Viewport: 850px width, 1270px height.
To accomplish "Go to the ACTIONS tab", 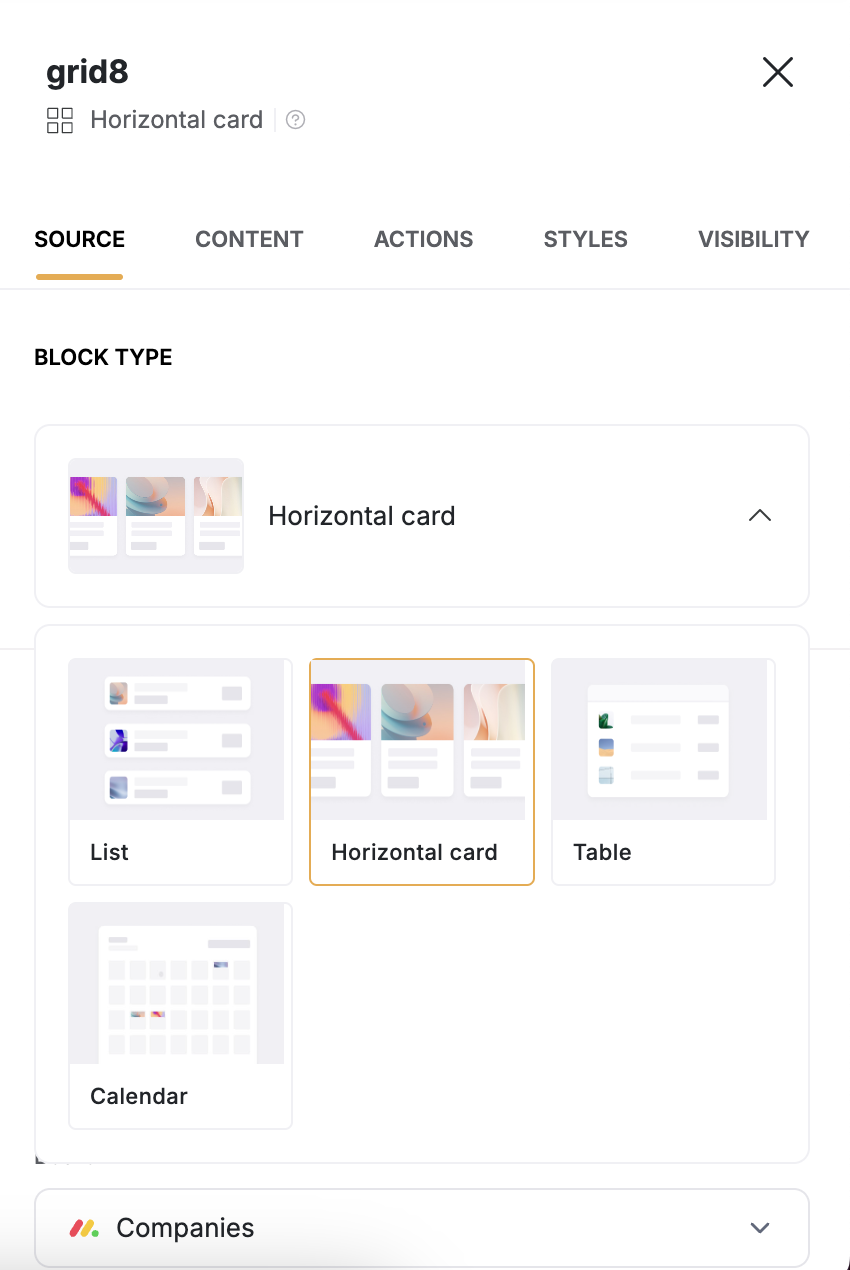I will (x=424, y=240).
